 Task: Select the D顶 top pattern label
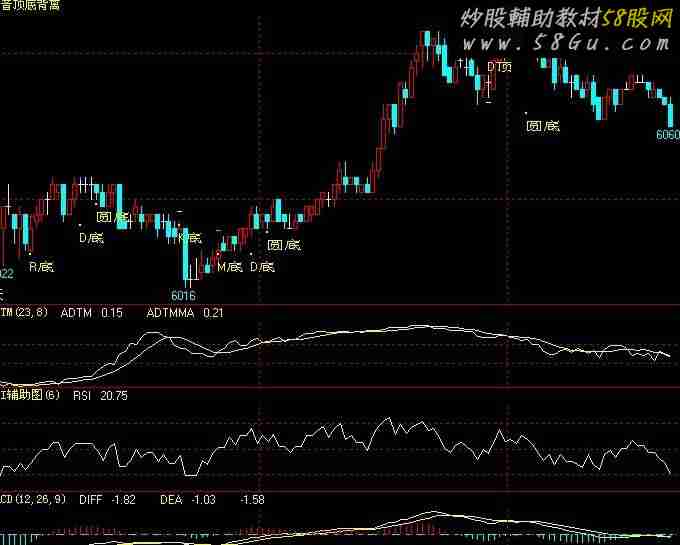coord(500,67)
